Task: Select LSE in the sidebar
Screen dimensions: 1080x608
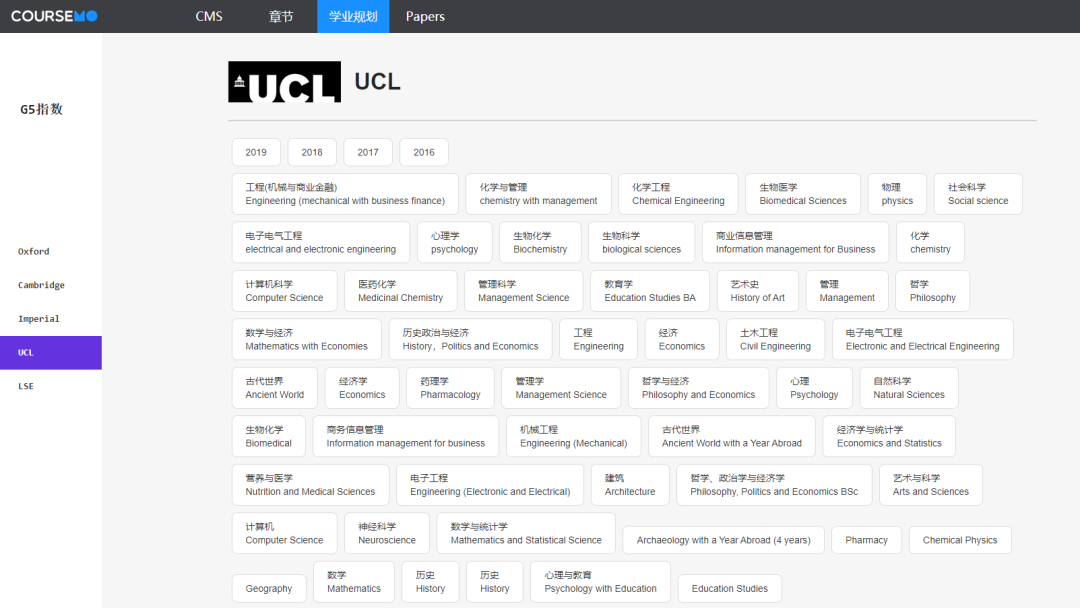Action: point(51,386)
